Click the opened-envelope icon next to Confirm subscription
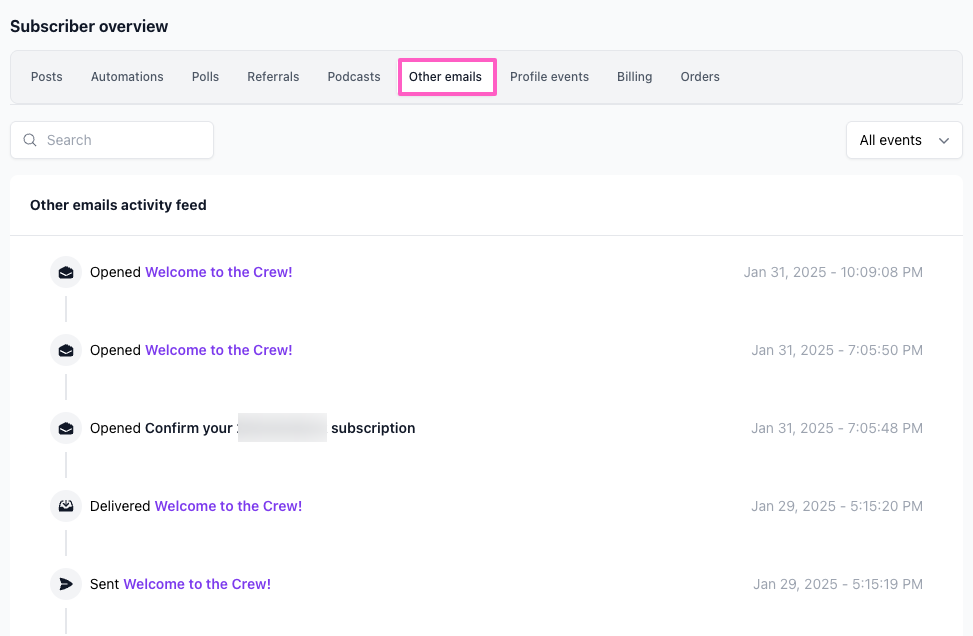 tap(66, 428)
